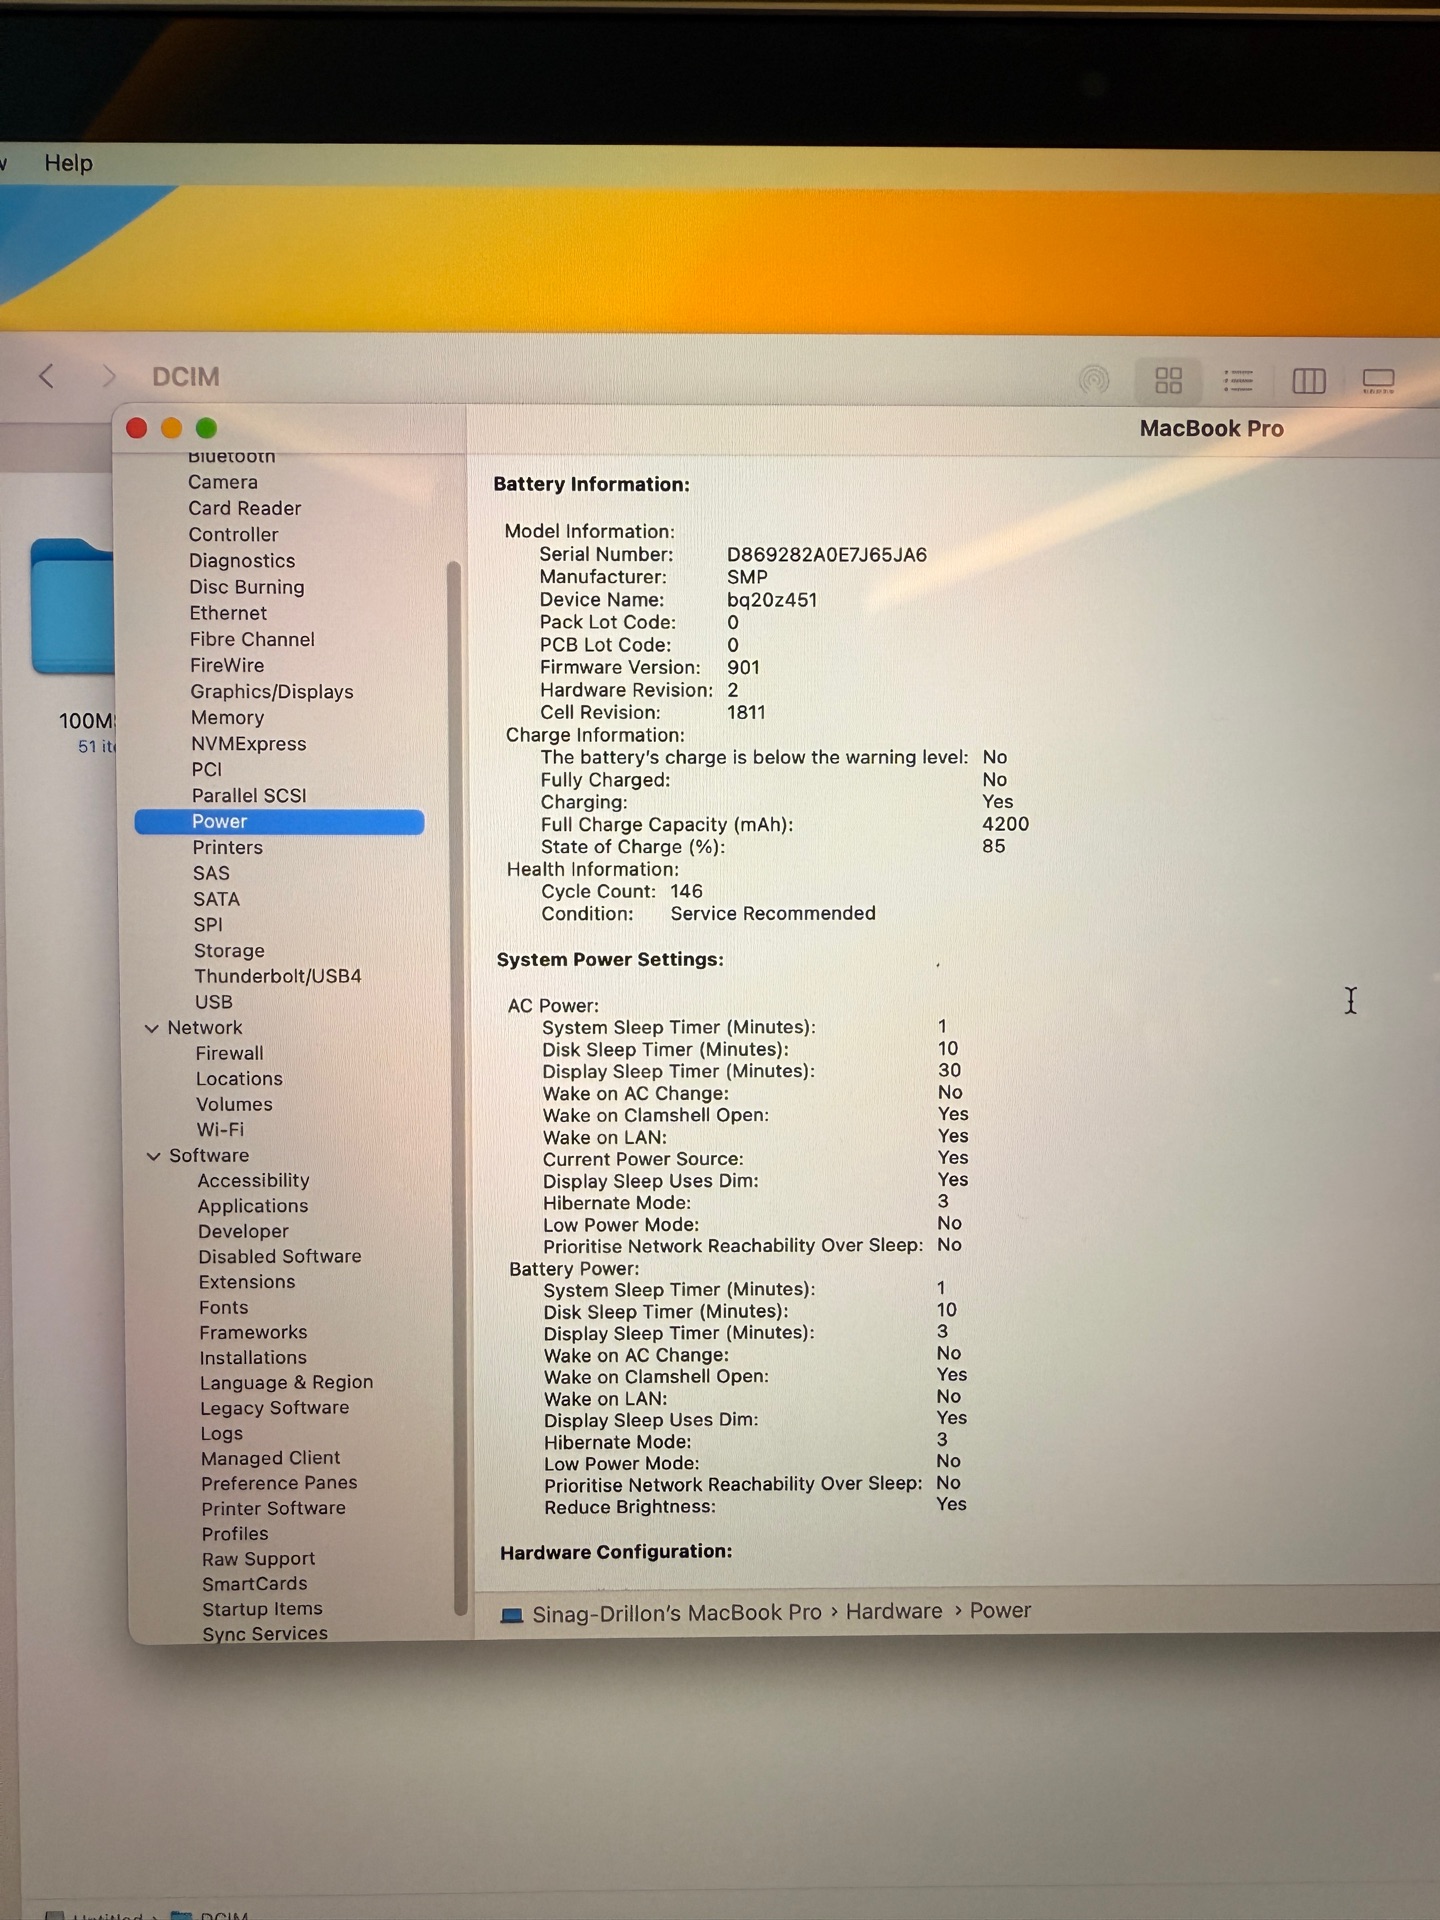The width and height of the screenshot is (1440, 1920).
Task: Select Card Reader in the sidebar
Action: (245, 508)
